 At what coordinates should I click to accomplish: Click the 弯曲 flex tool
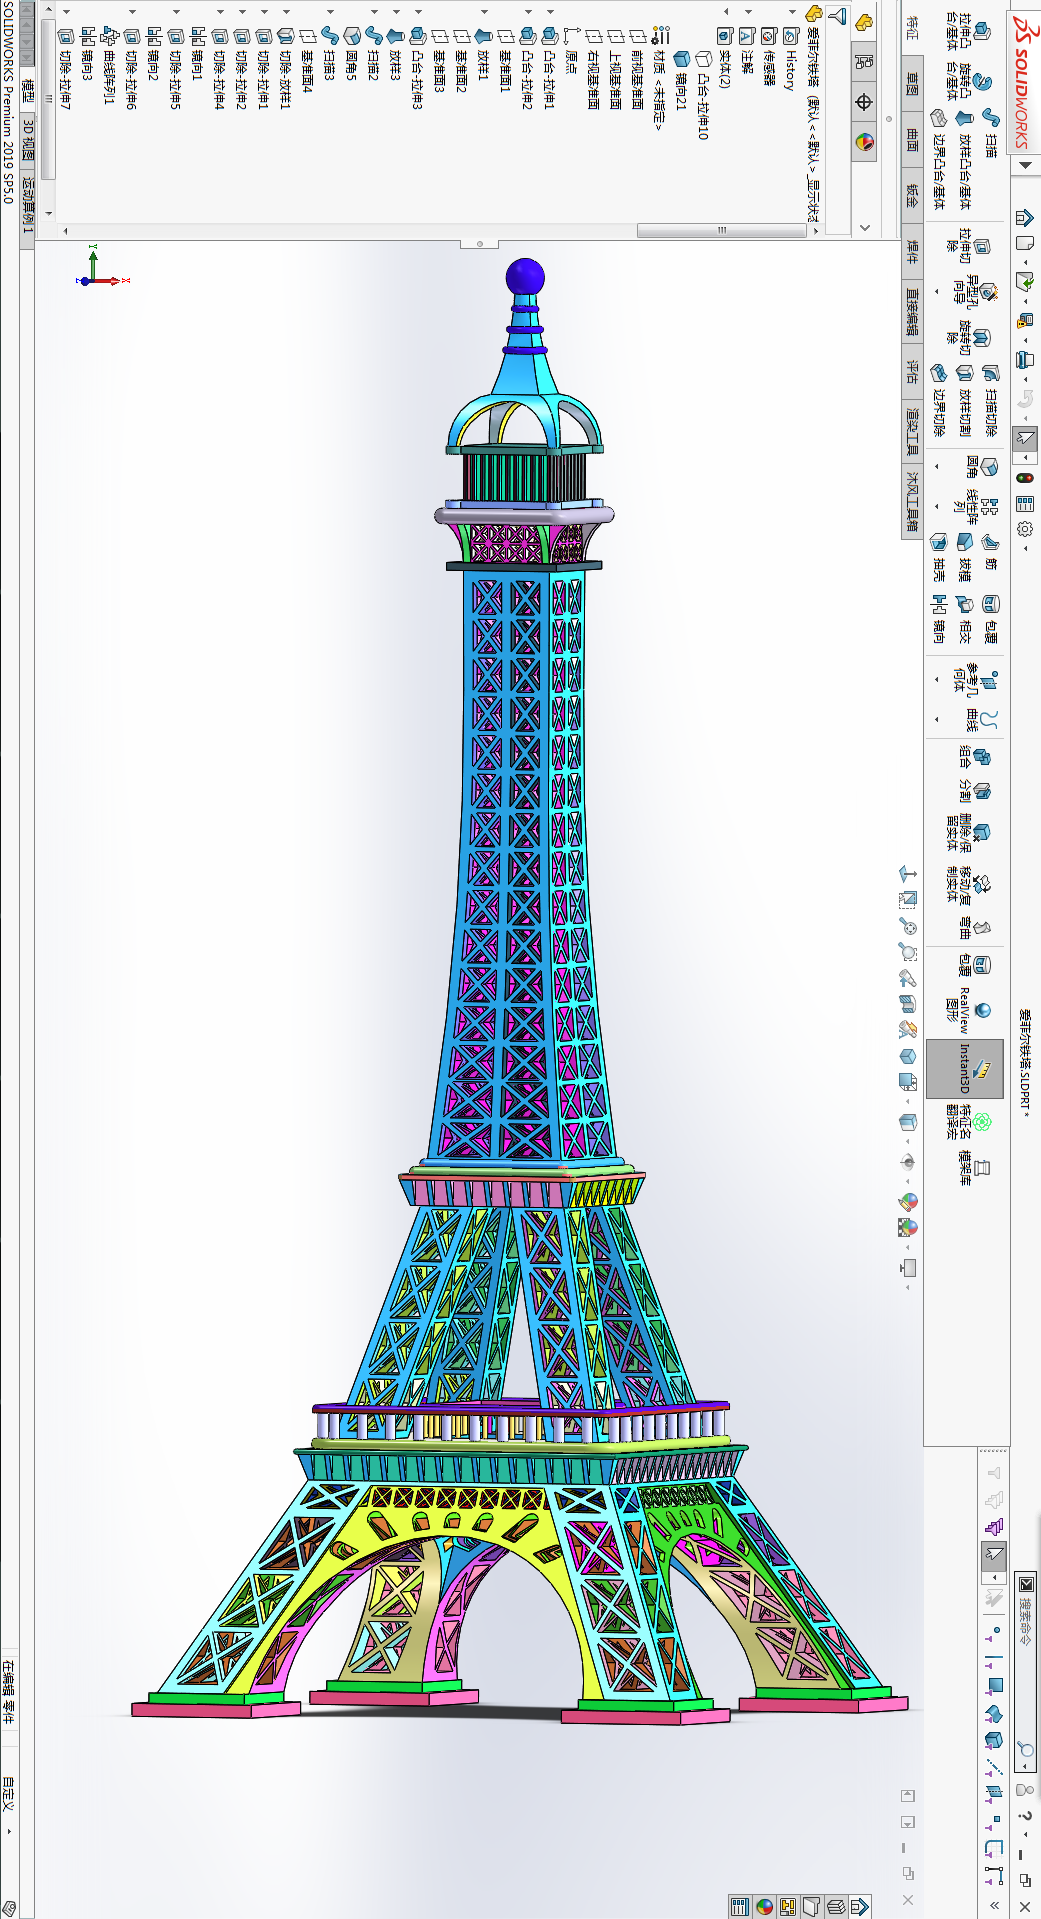(974, 928)
